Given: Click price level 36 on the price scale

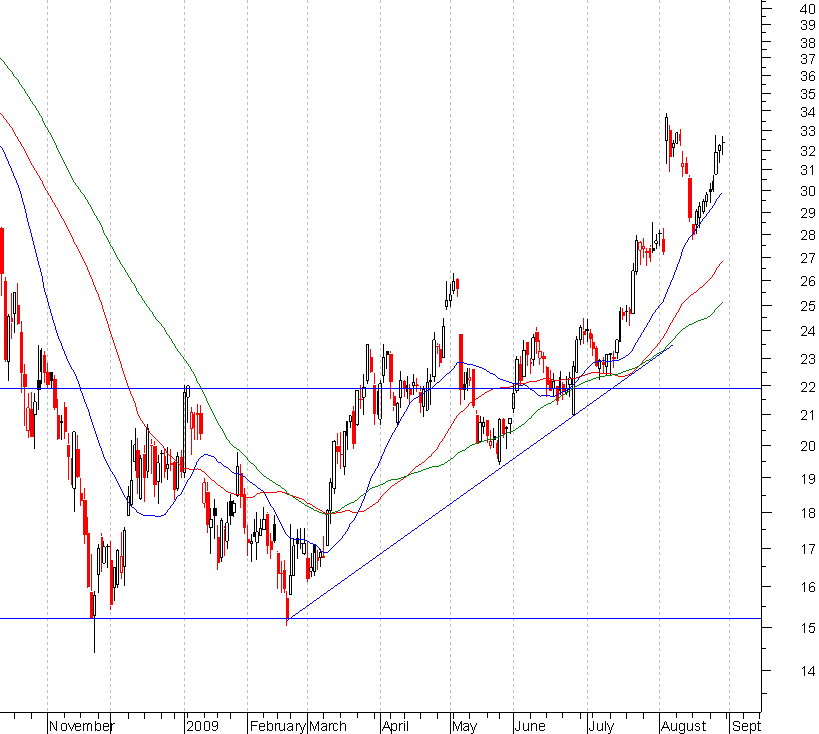Looking at the screenshot, I should 808,77.
